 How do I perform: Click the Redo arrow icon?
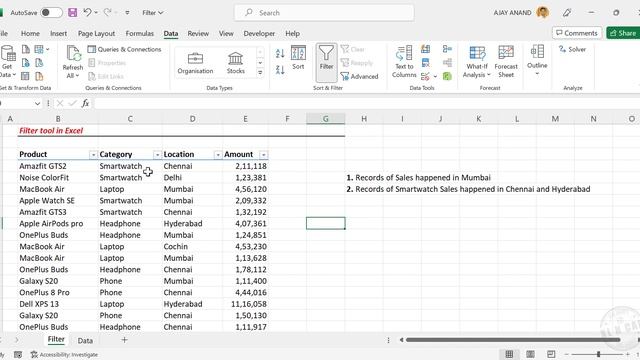click(107, 13)
